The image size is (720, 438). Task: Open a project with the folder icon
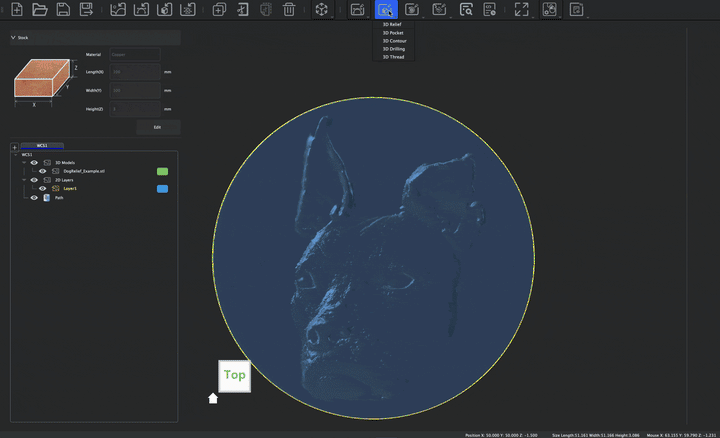40,9
